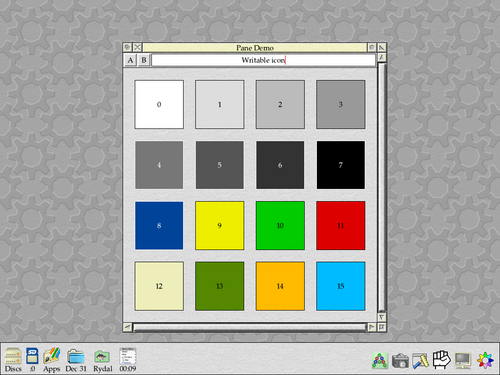Click the horizontal scrollbar right arrow

point(371,327)
